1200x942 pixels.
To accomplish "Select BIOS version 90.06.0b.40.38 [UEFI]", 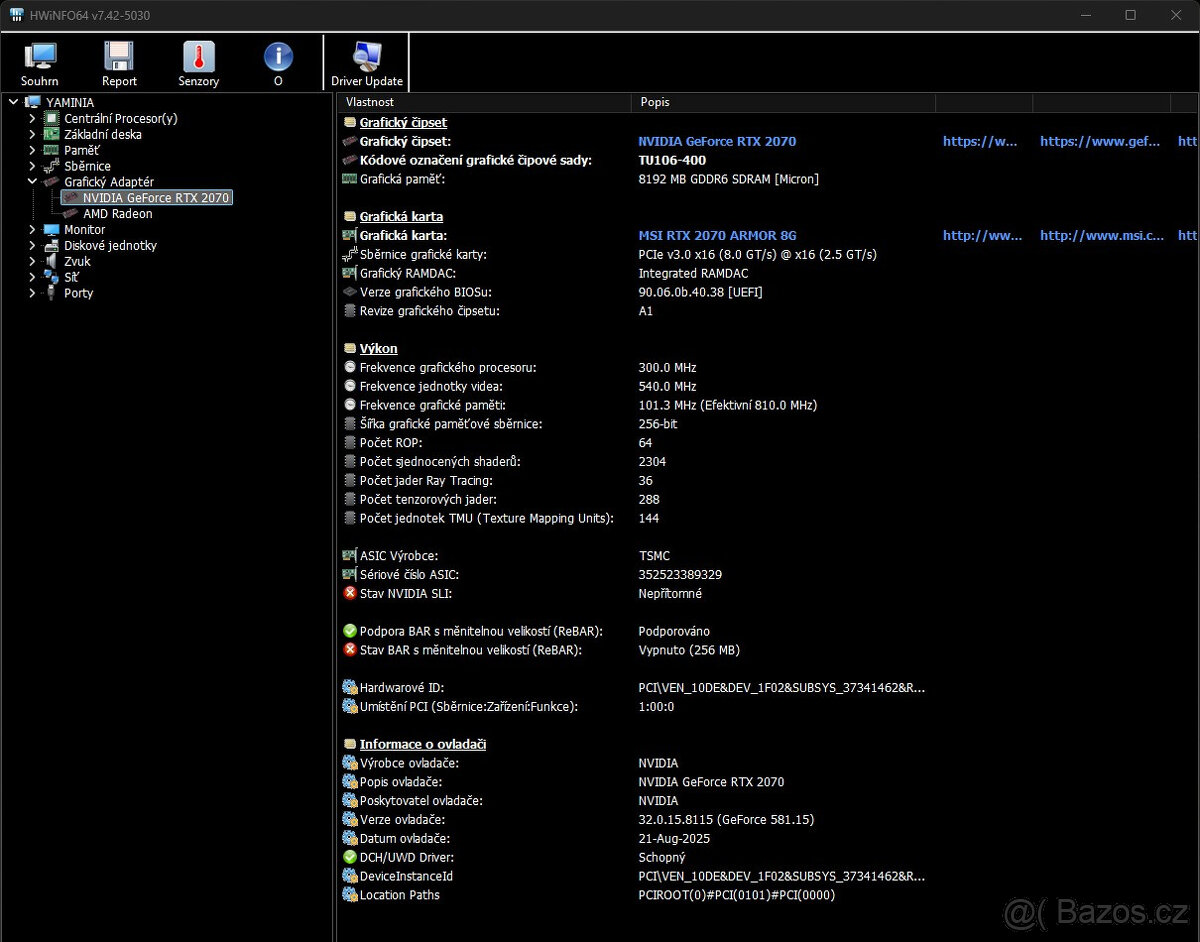I will [x=701, y=292].
